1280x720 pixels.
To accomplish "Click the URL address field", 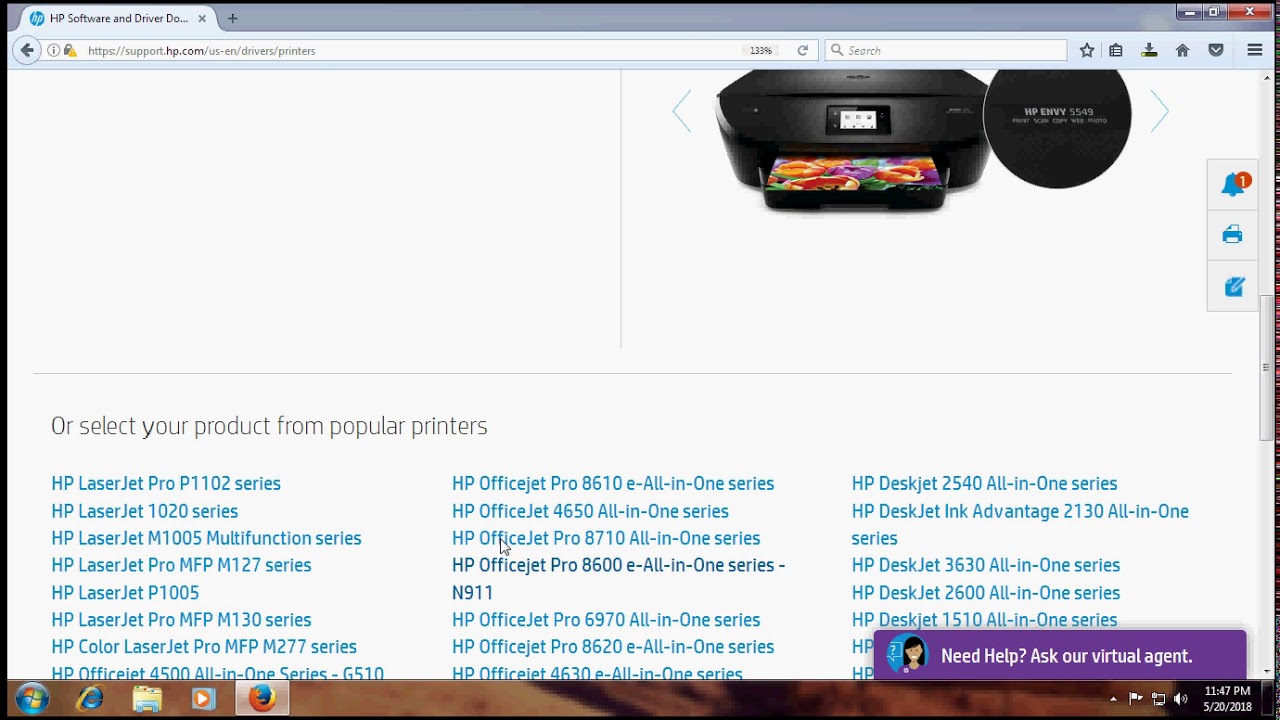I will pyautogui.click(x=410, y=50).
